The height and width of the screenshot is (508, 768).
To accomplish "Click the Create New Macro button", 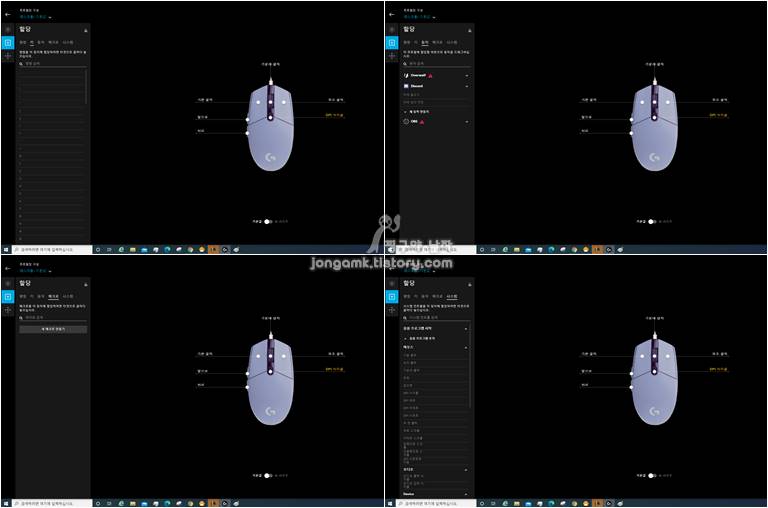I will click(53, 329).
